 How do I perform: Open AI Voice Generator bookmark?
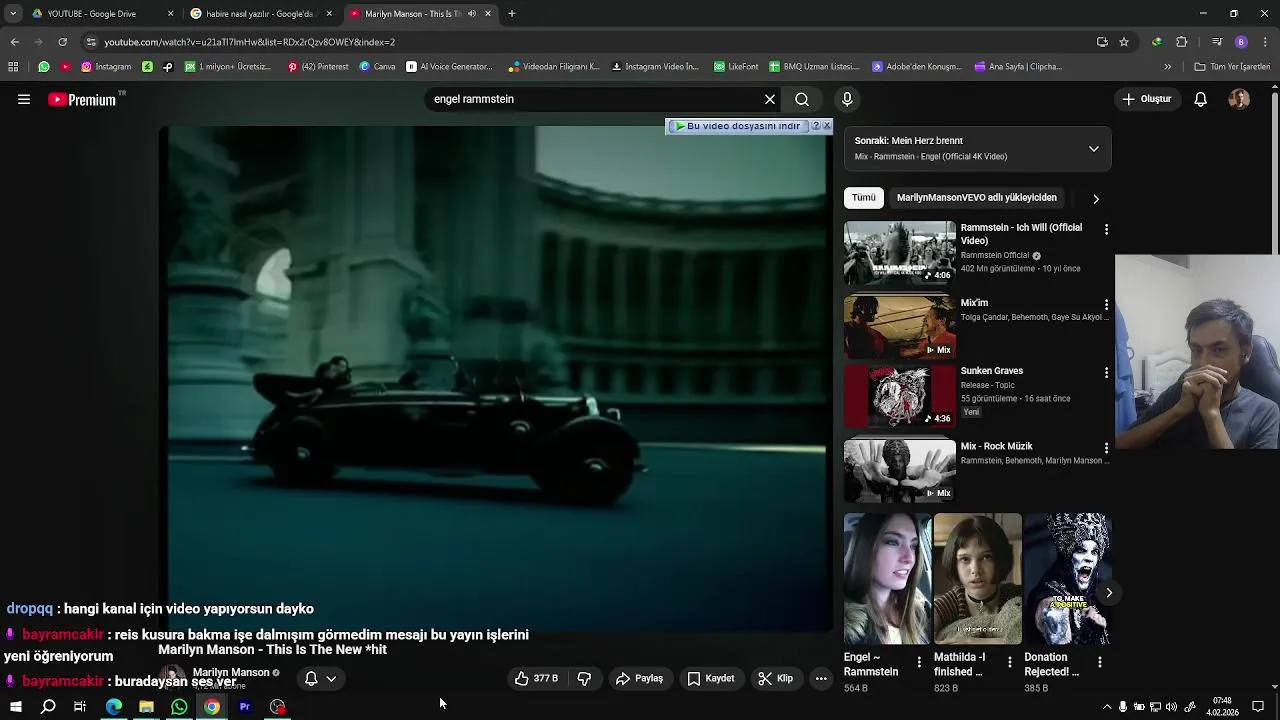[x=449, y=67]
